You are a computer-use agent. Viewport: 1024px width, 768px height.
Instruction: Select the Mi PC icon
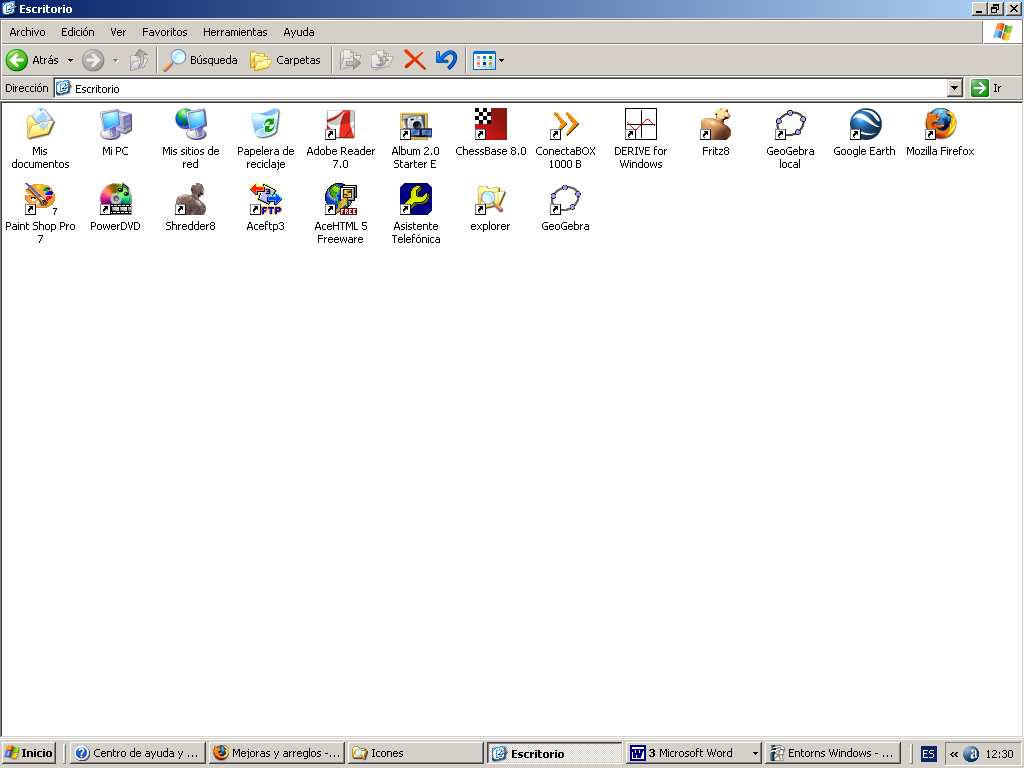[116, 124]
